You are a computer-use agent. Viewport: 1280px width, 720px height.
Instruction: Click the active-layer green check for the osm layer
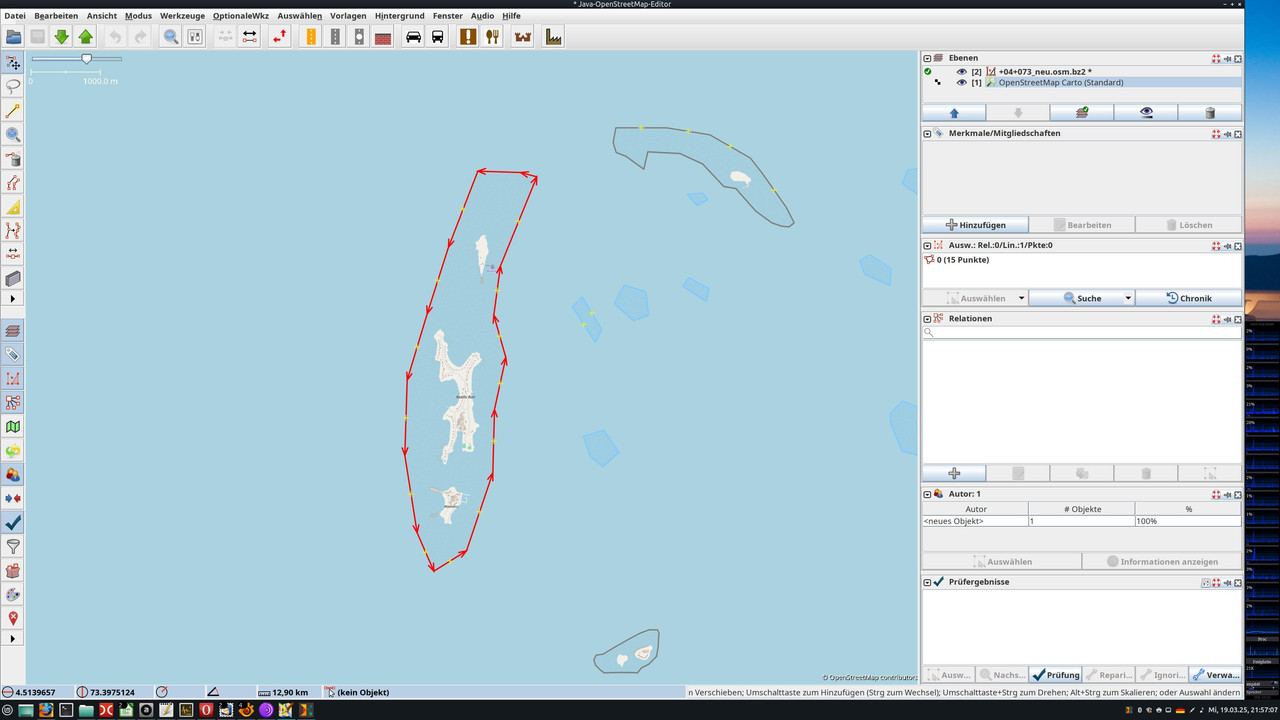tap(928, 72)
